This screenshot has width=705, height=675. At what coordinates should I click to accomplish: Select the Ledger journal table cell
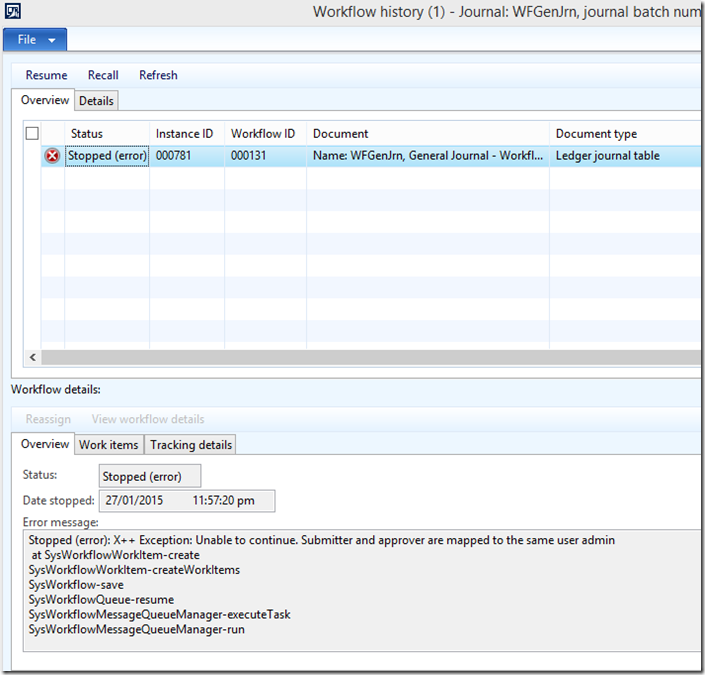pyautogui.click(x=608, y=156)
